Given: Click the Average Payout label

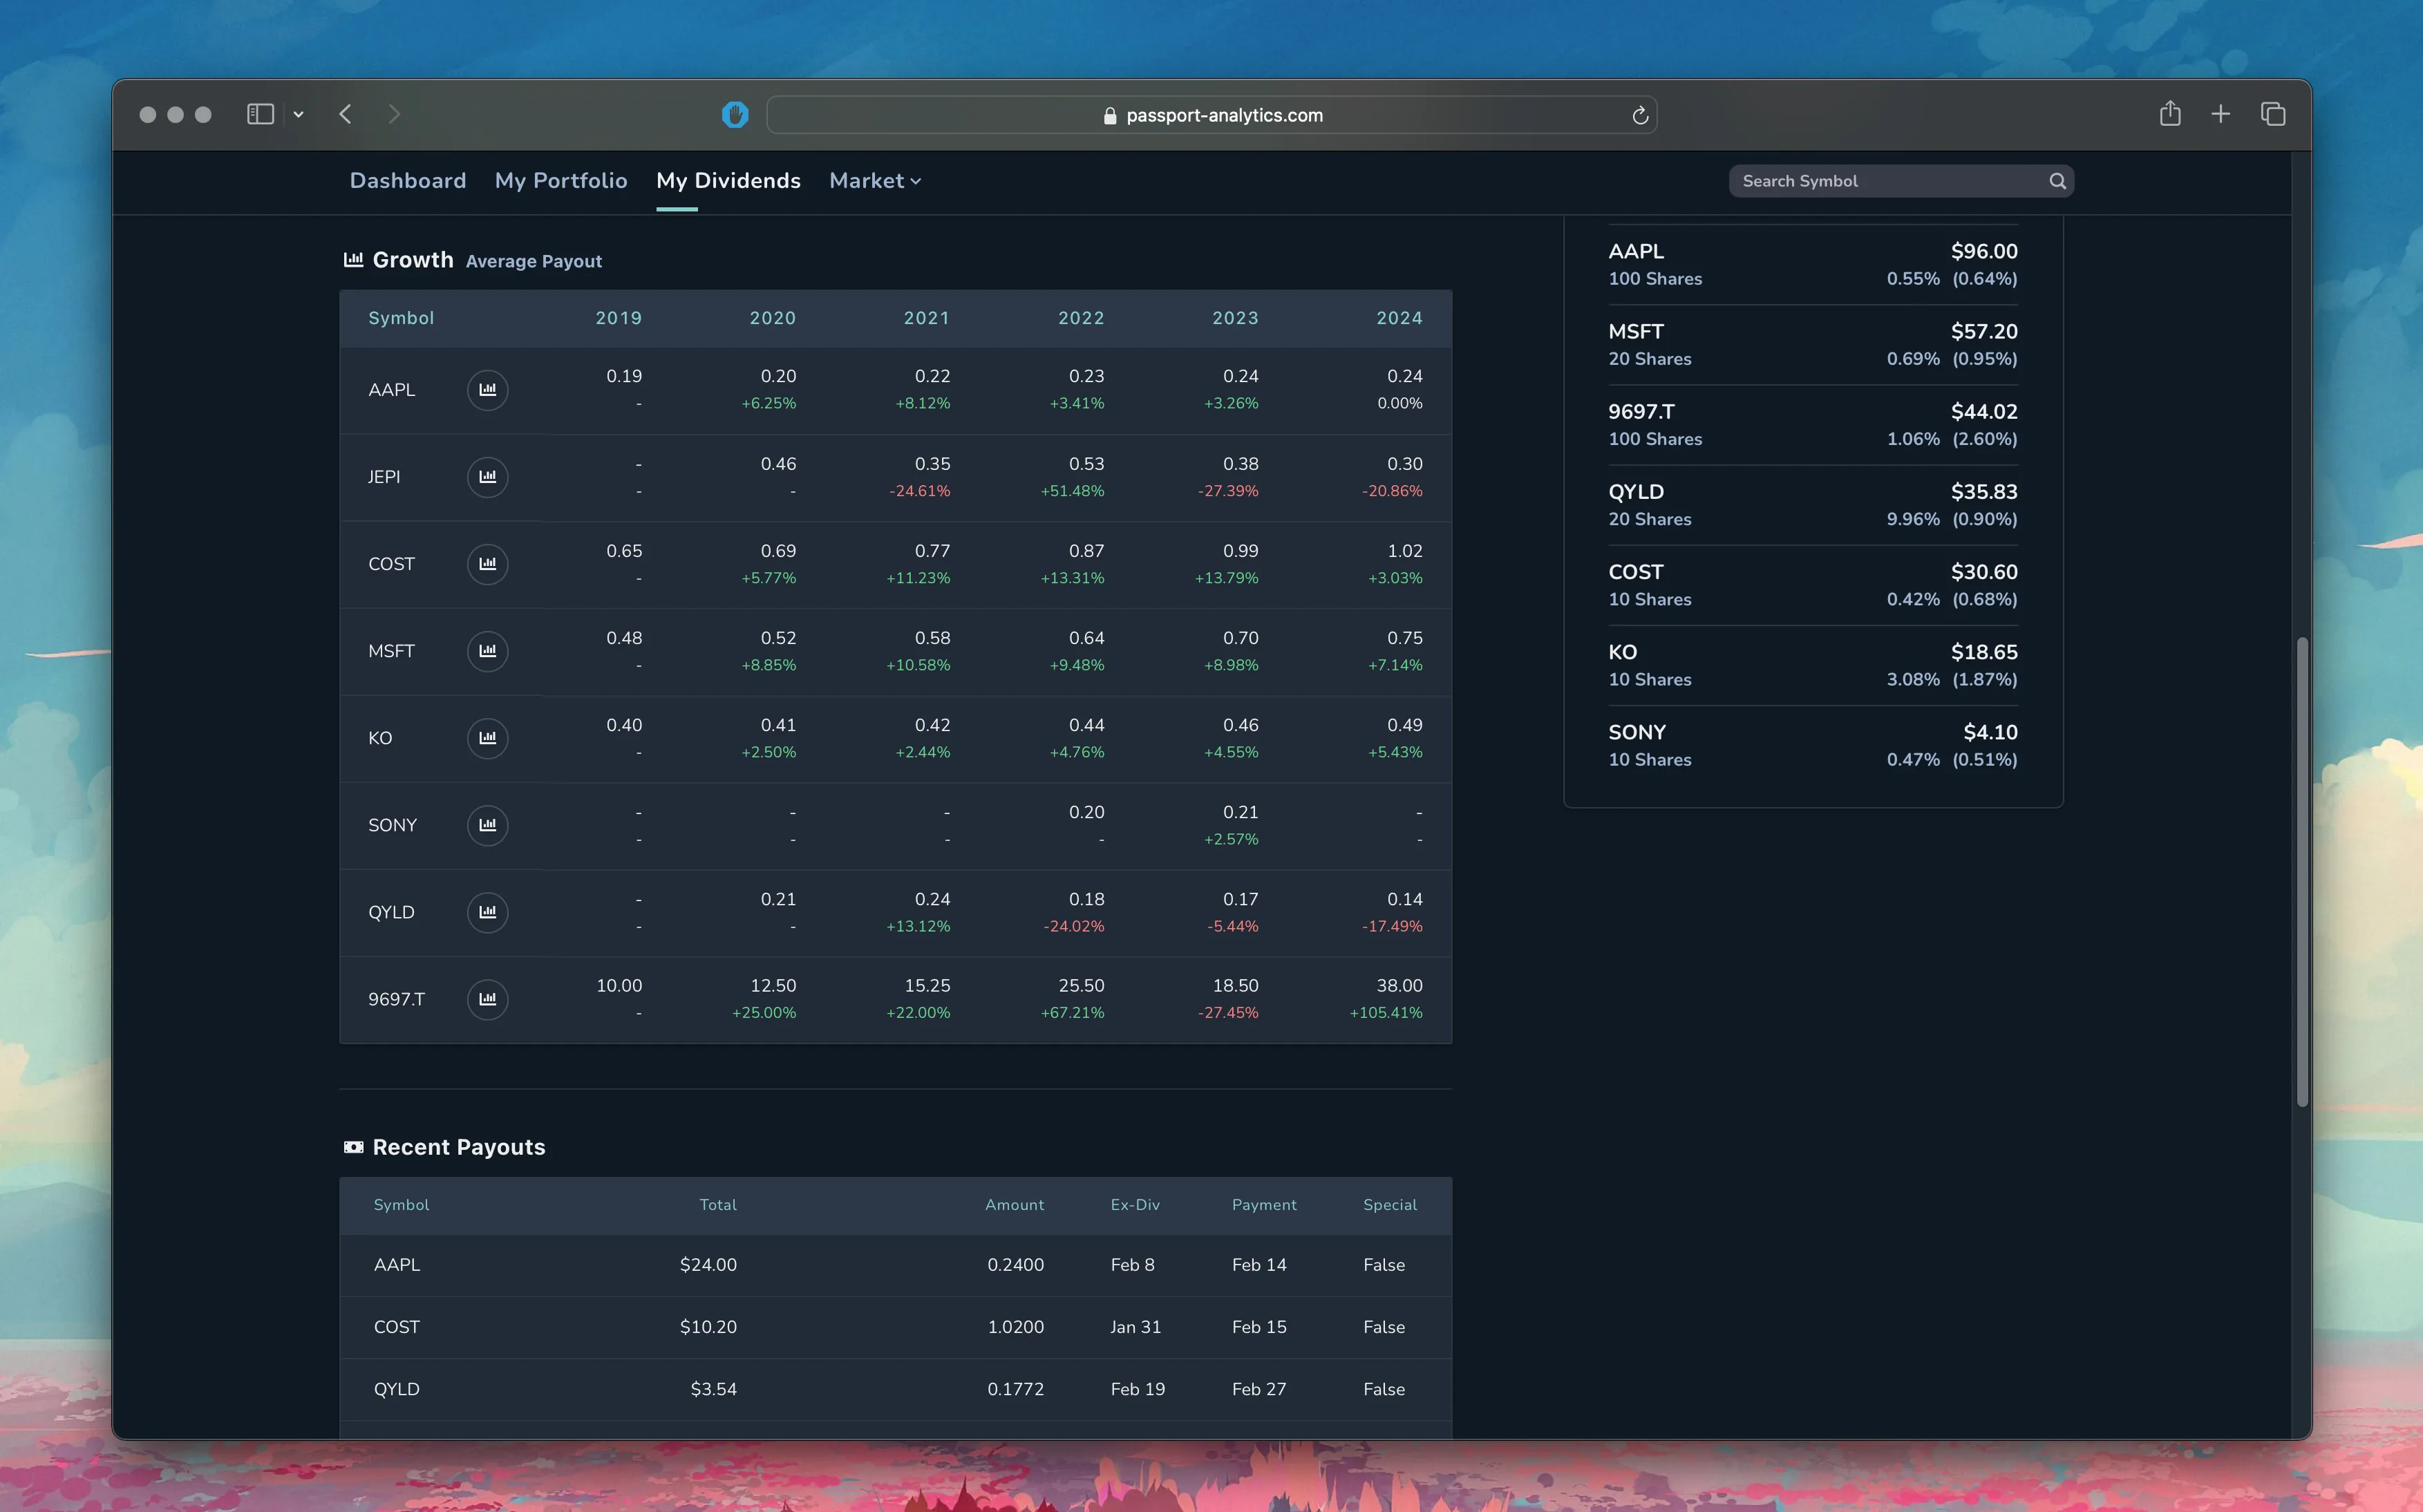Looking at the screenshot, I should (534, 261).
